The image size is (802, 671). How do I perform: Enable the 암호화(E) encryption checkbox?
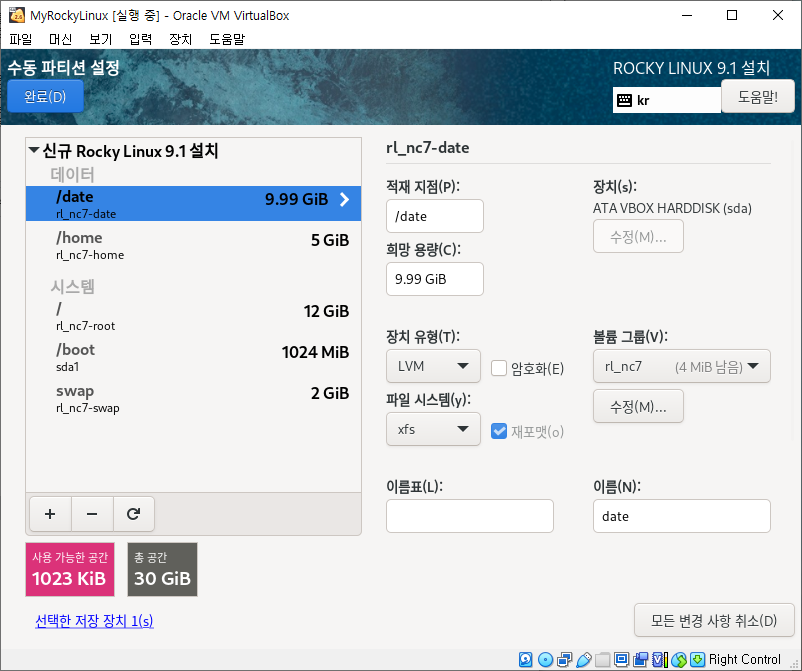pos(499,368)
